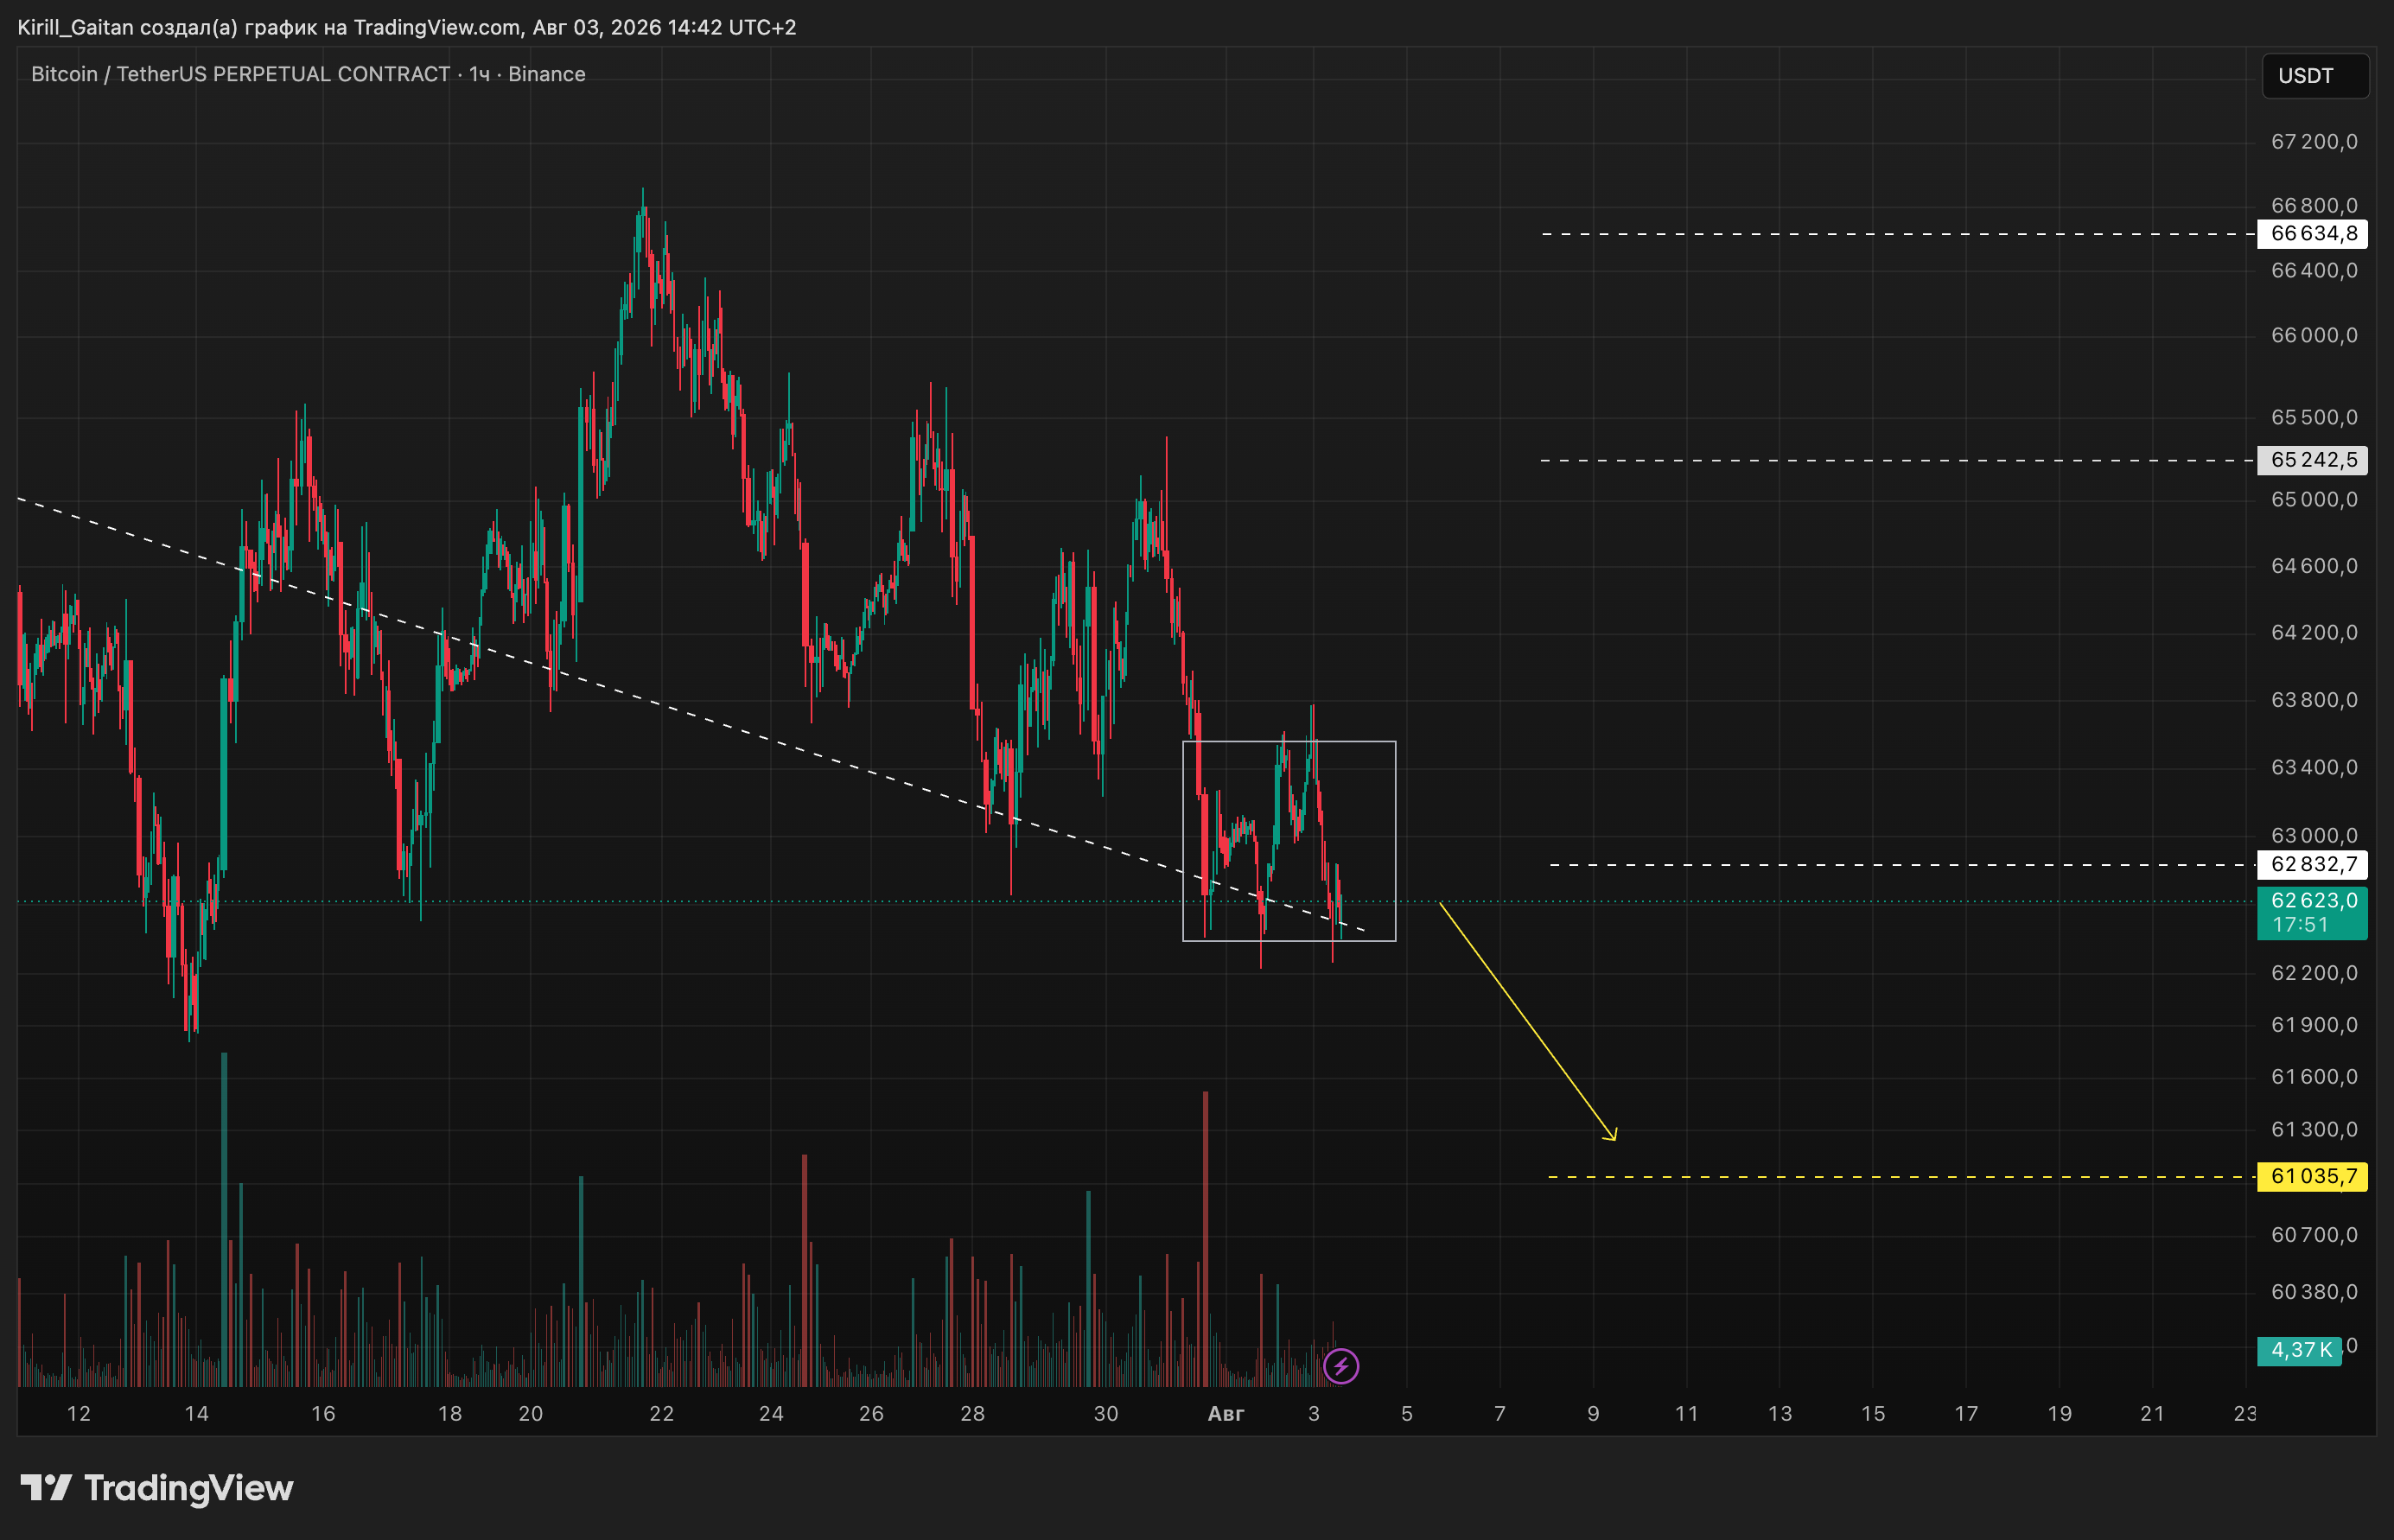Screen dimensions: 2394x1540
Task: Click date 18 on the time axis
Action: point(450,1414)
